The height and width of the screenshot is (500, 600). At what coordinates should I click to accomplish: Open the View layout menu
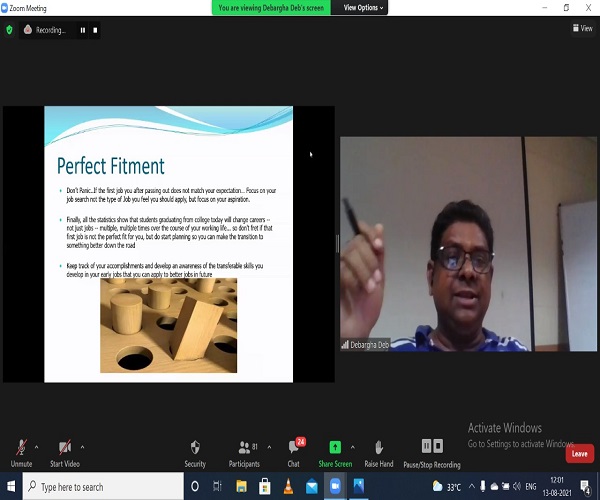[x=582, y=28]
